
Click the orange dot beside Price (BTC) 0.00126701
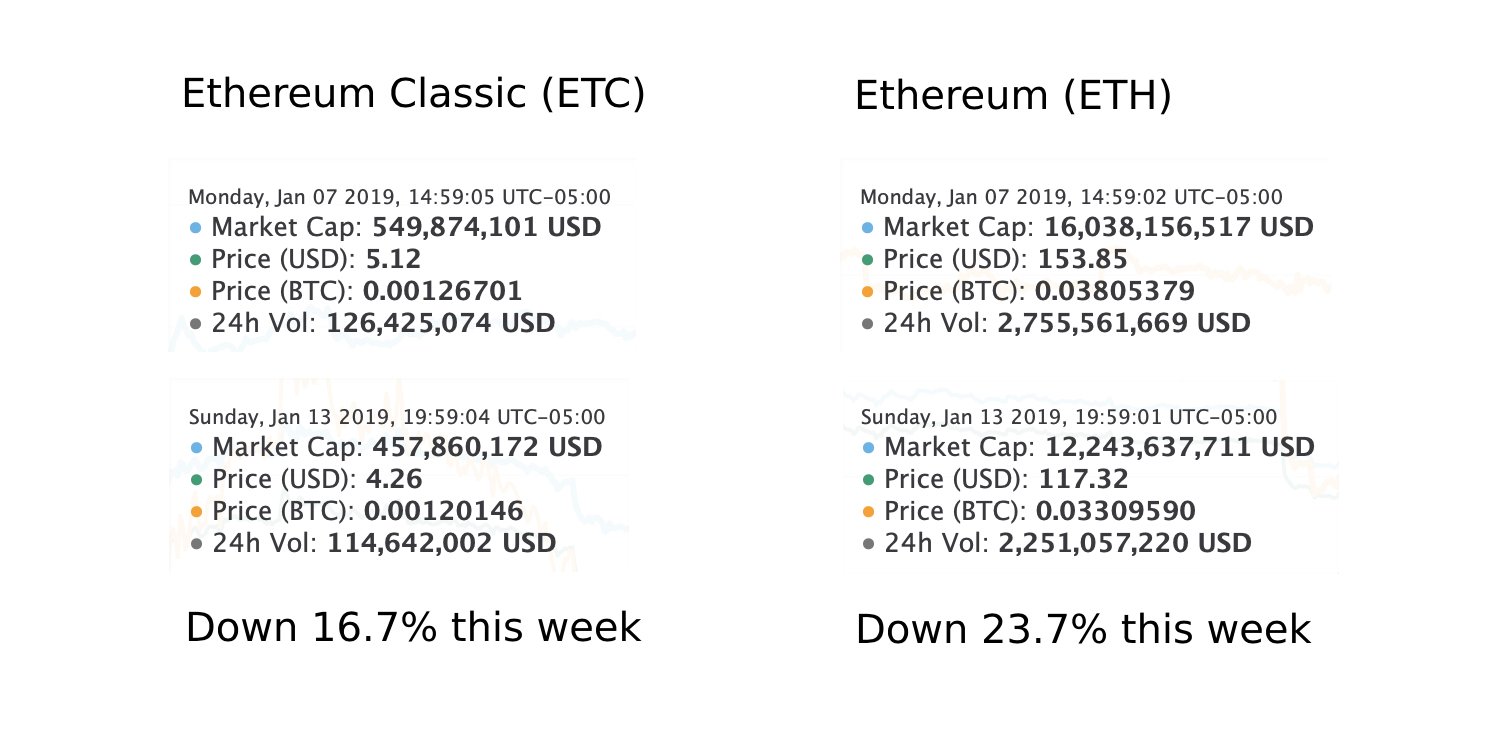(195, 292)
